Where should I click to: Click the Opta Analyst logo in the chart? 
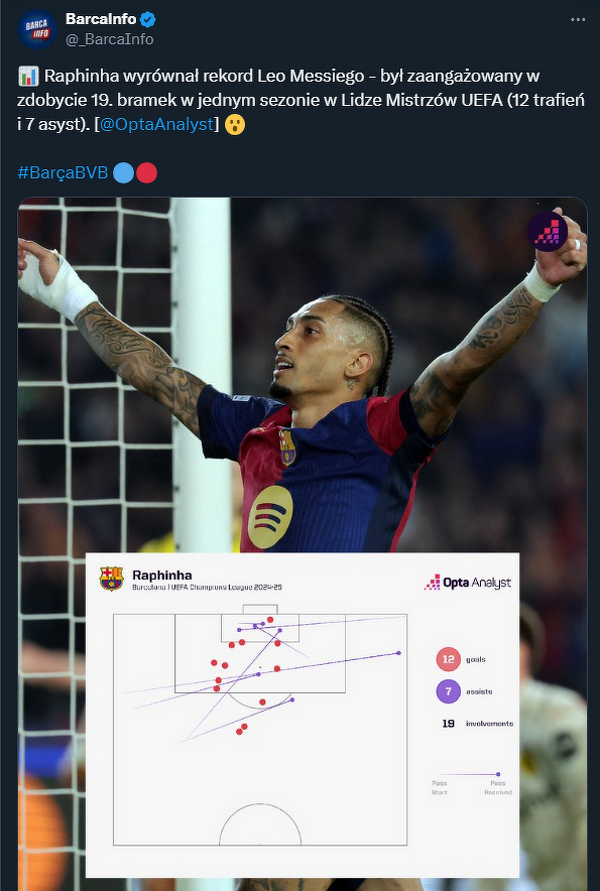click(468, 582)
